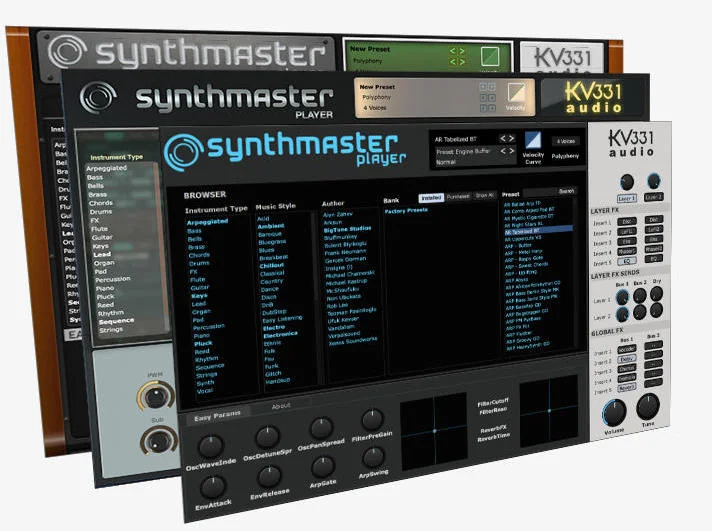Click previous preset arrow beside AR Tabelized BT
712x531 pixels.
[503, 139]
